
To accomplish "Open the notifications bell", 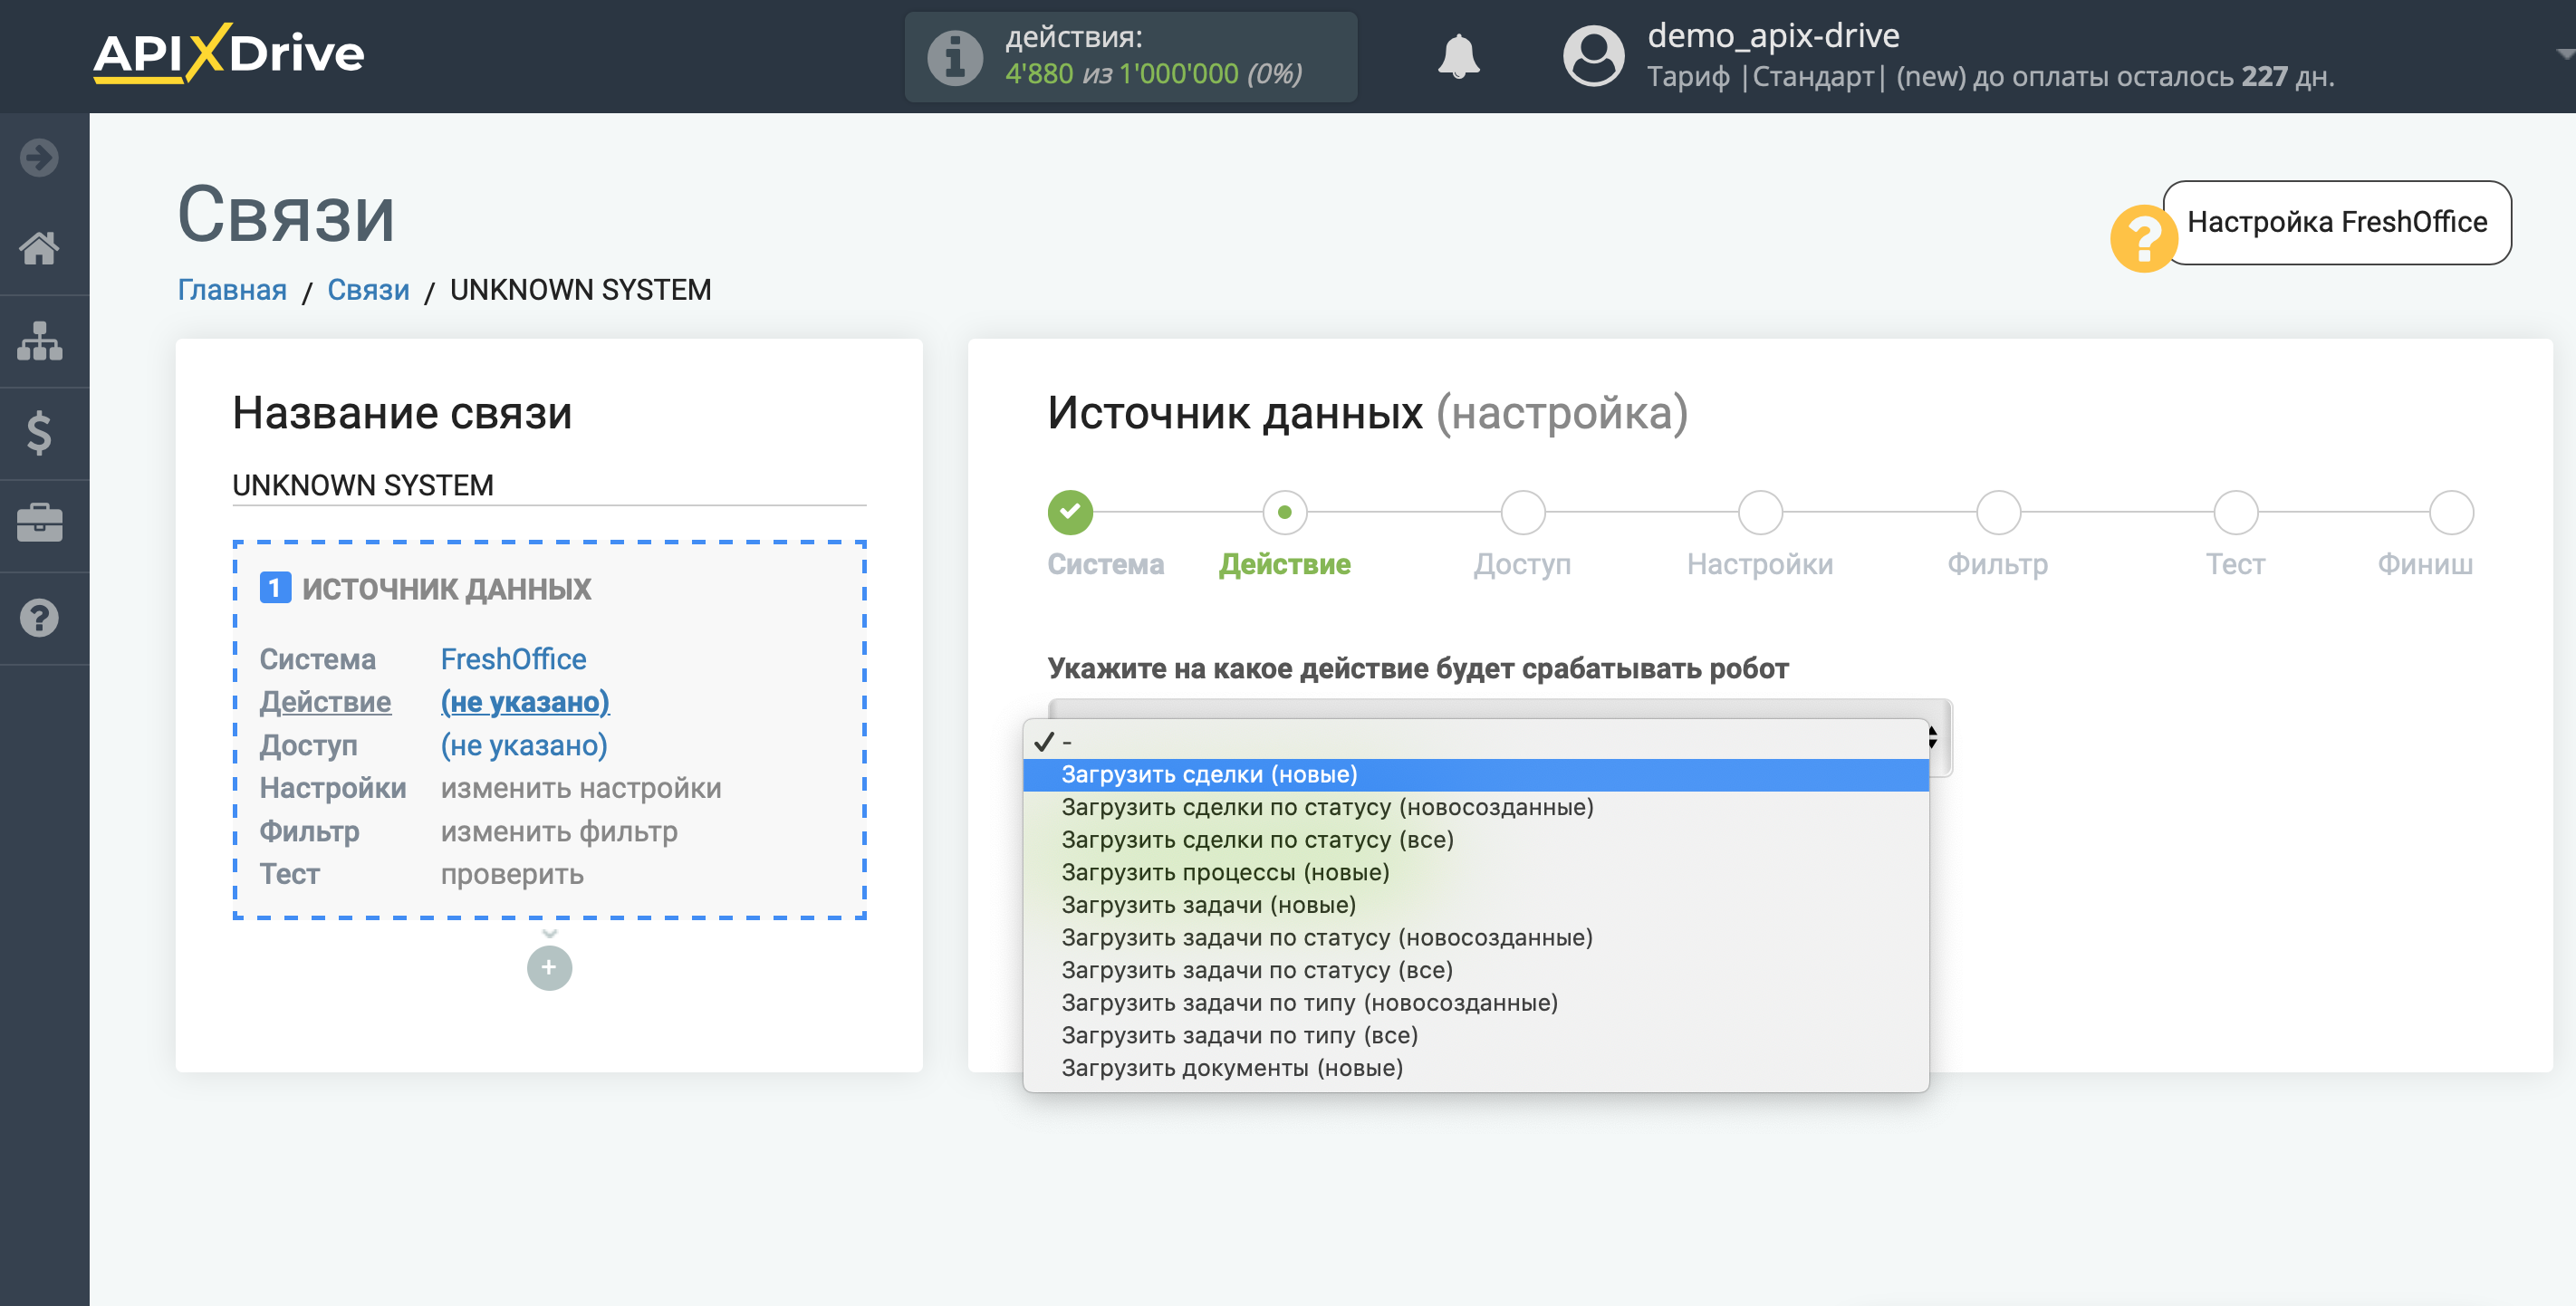I will [x=1458, y=56].
